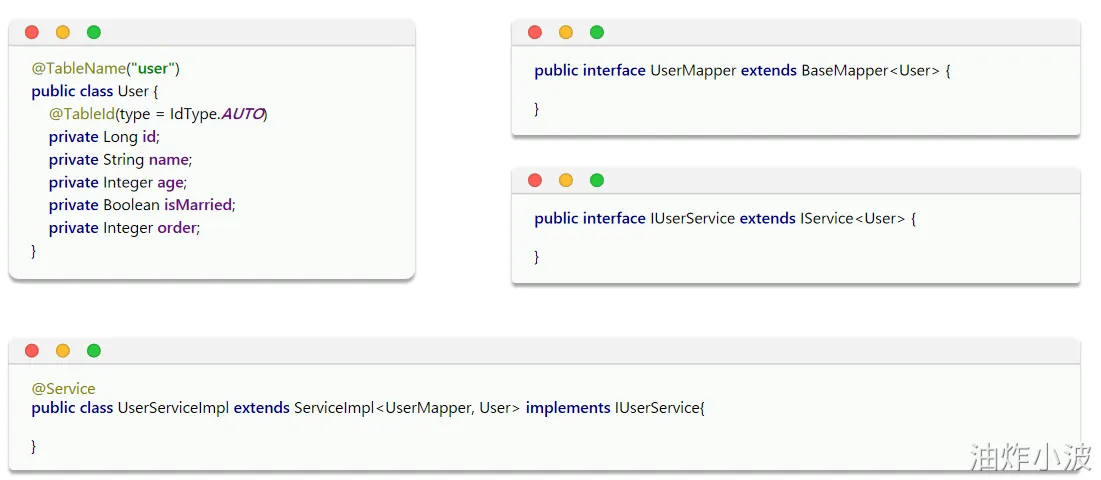The width and height of the screenshot is (1101, 480).
Task: Click the yellow dot on the UserMapper window
Action: pyautogui.click(x=566, y=32)
